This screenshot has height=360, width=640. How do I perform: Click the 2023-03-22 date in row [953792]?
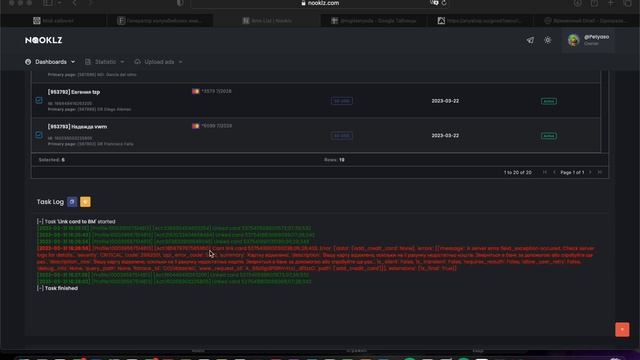pyautogui.click(x=445, y=101)
